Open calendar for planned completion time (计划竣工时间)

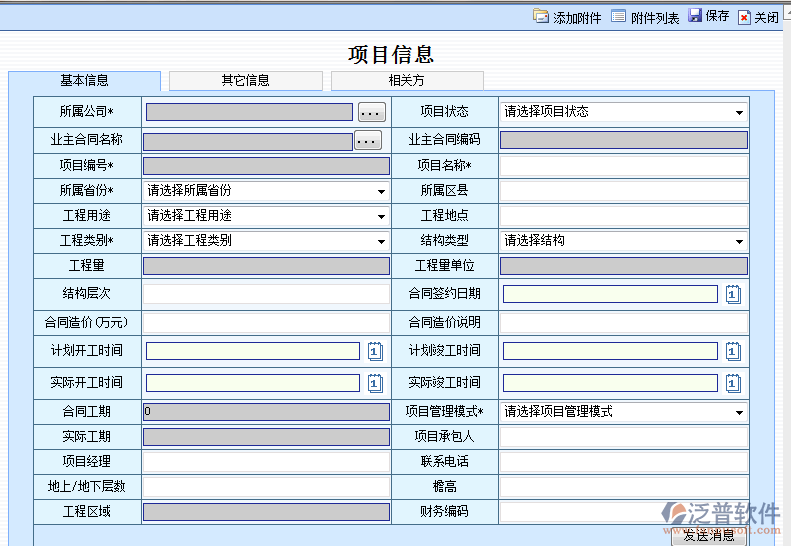coord(733,351)
